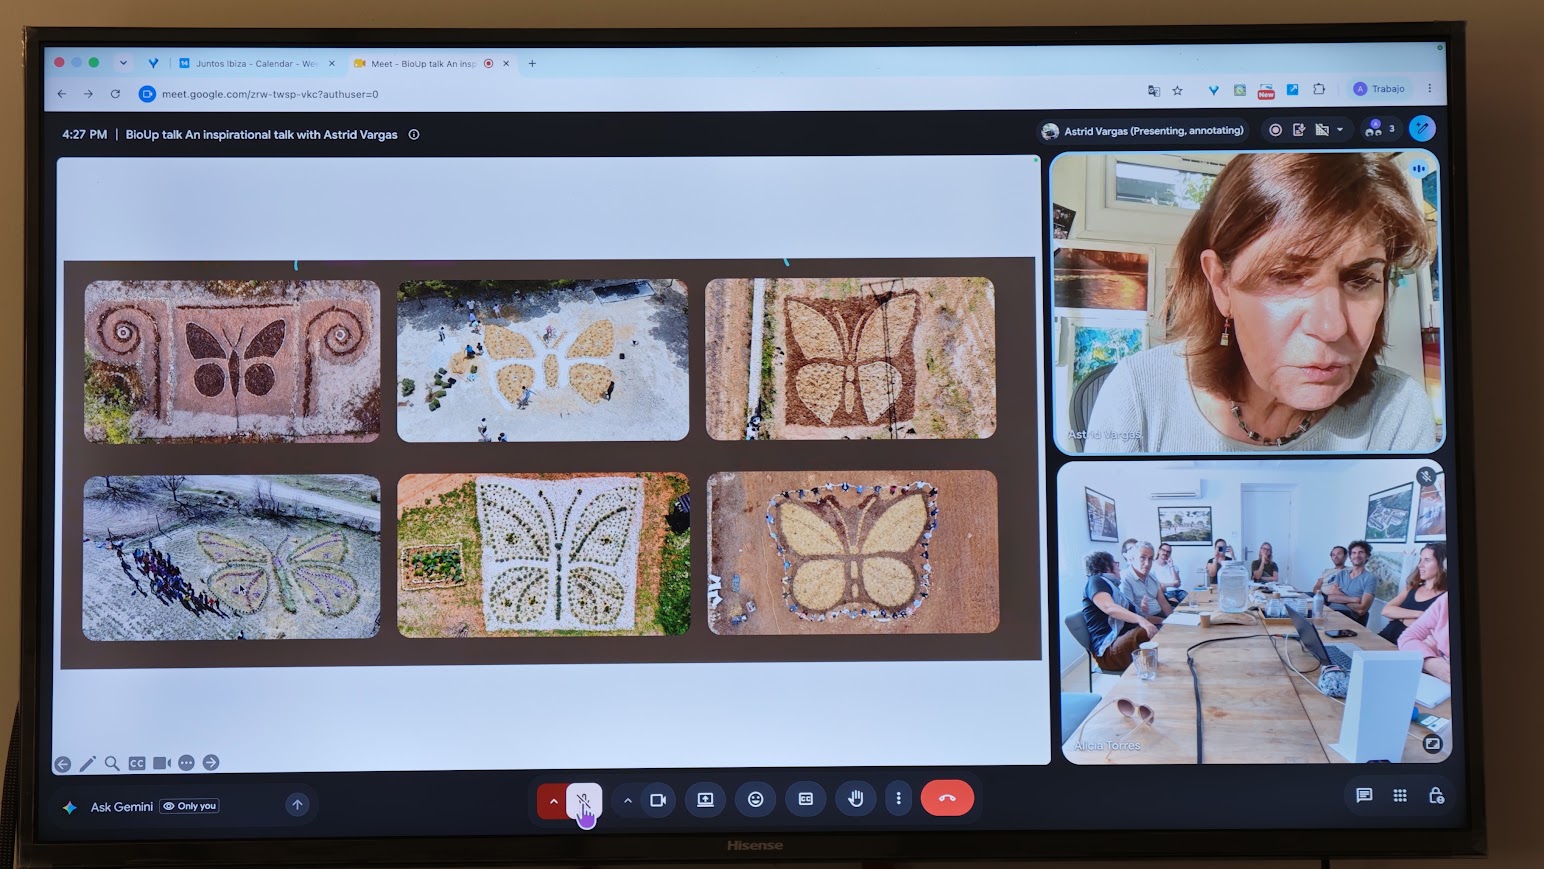1544x869 pixels.
Task: Open host controls lock icon
Action: (x=1436, y=795)
